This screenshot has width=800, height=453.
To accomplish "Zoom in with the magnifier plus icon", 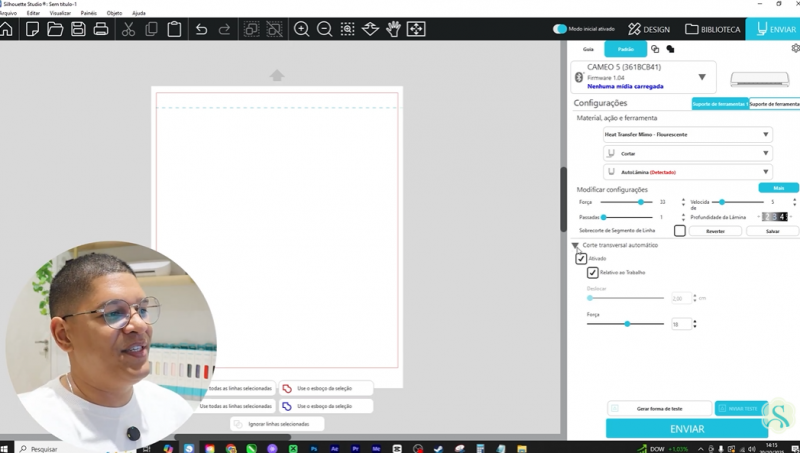I will coord(301,30).
